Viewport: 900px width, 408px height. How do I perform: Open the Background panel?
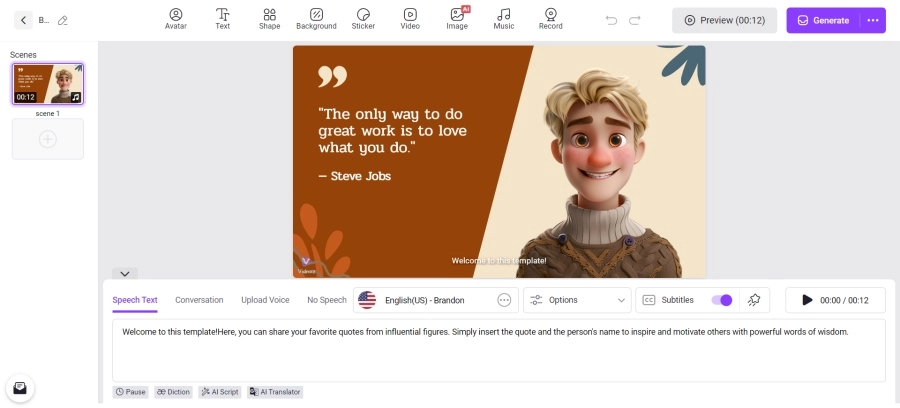pyautogui.click(x=316, y=19)
